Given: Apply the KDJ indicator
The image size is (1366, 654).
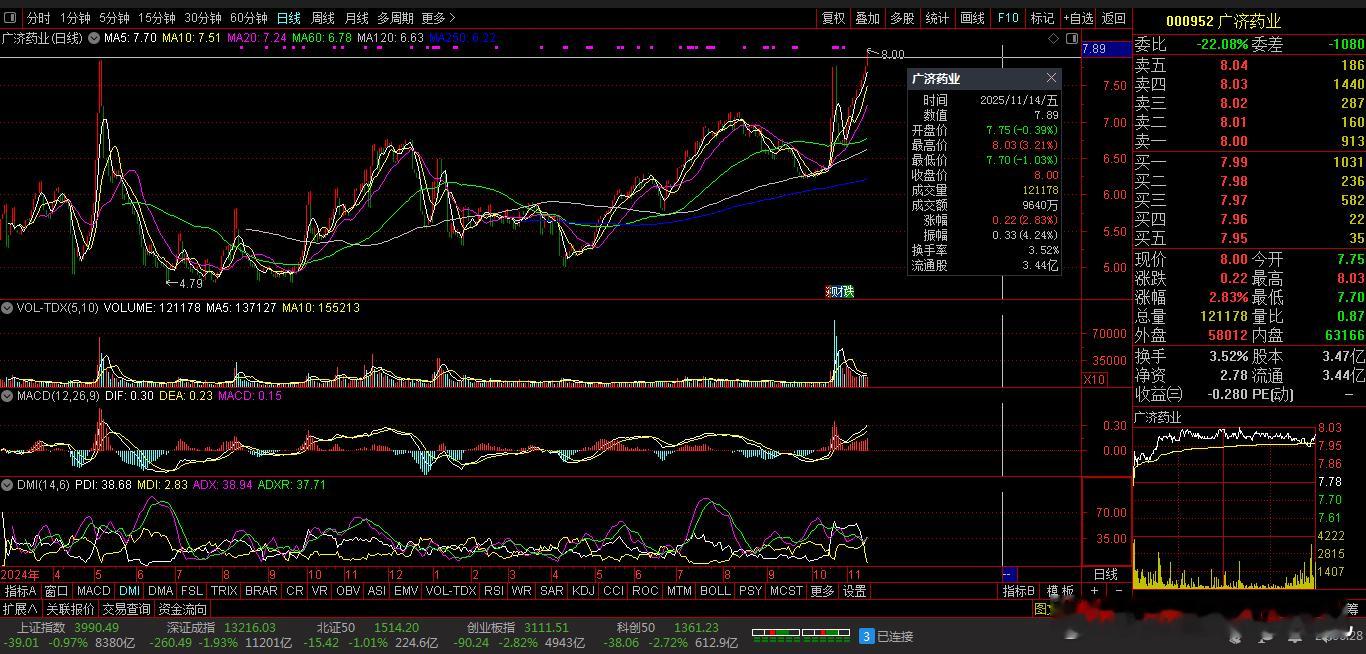Looking at the screenshot, I should pyautogui.click(x=583, y=591).
